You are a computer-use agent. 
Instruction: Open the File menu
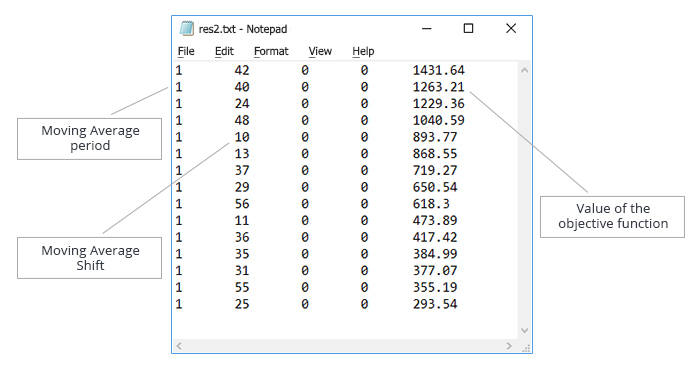tap(186, 51)
